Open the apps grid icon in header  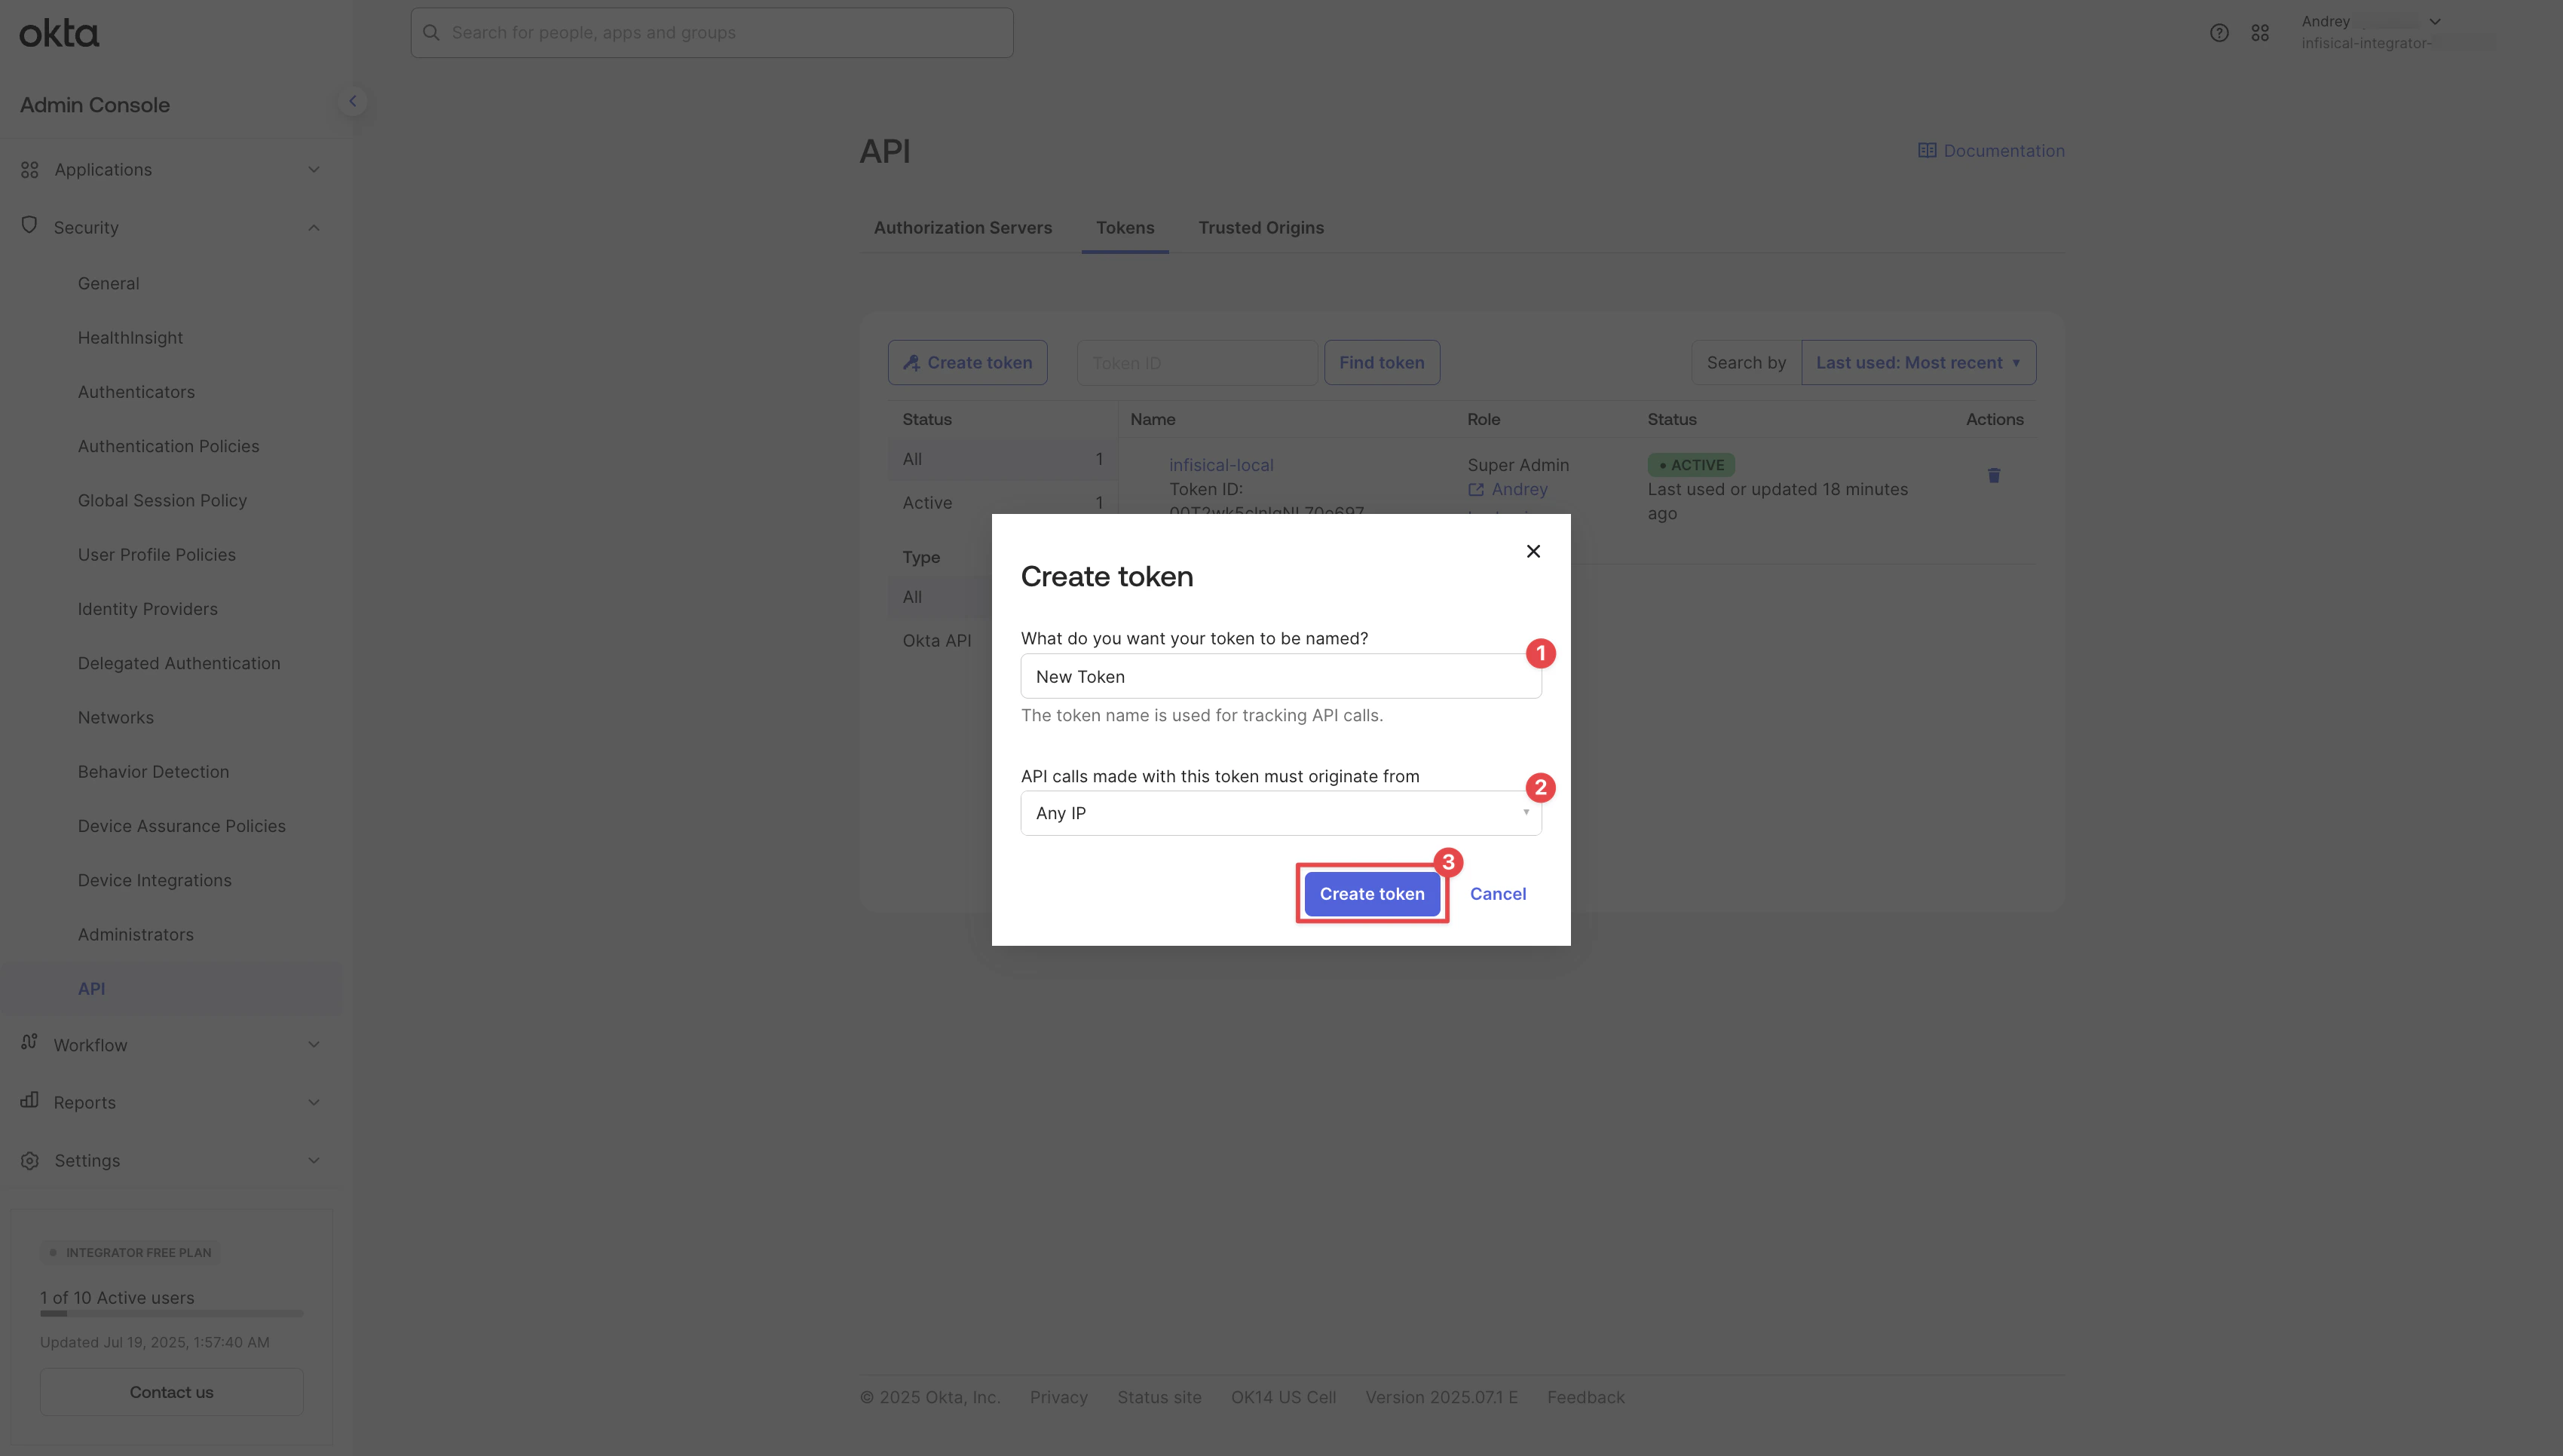pyautogui.click(x=2260, y=33)
